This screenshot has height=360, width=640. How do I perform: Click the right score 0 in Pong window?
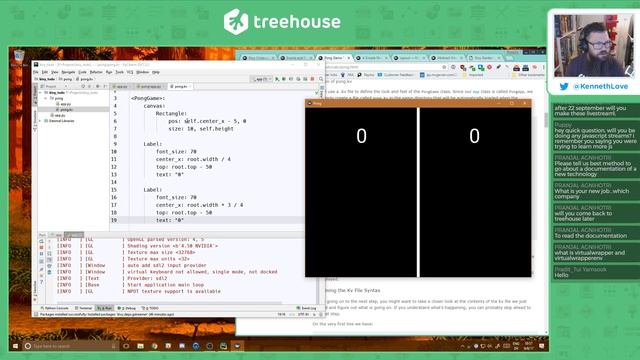(x=474, y=136)
